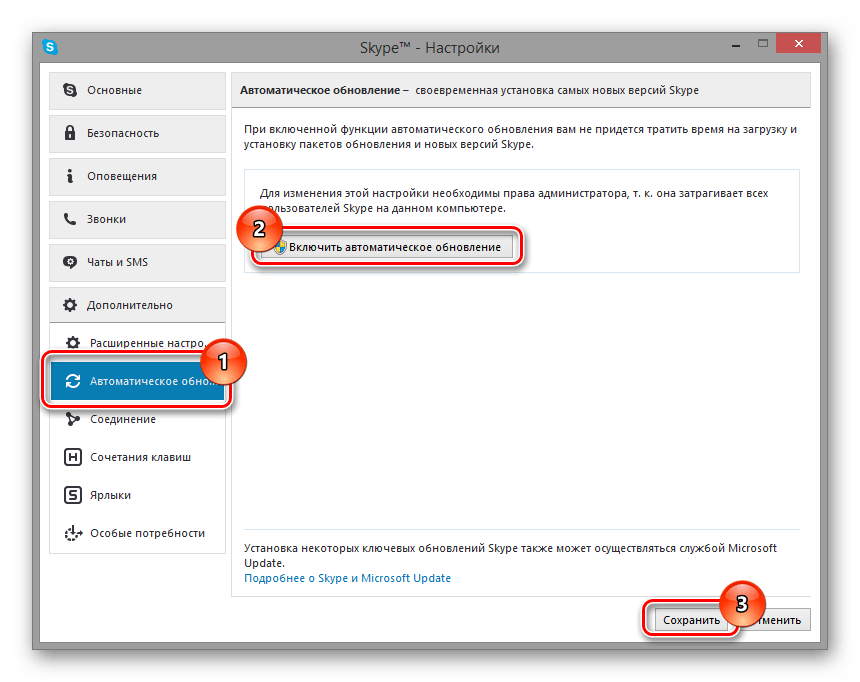Go to the Звонки settings section
Image resolution: width=860 pixels, height=682 pixels.
(x=137, y=219)
